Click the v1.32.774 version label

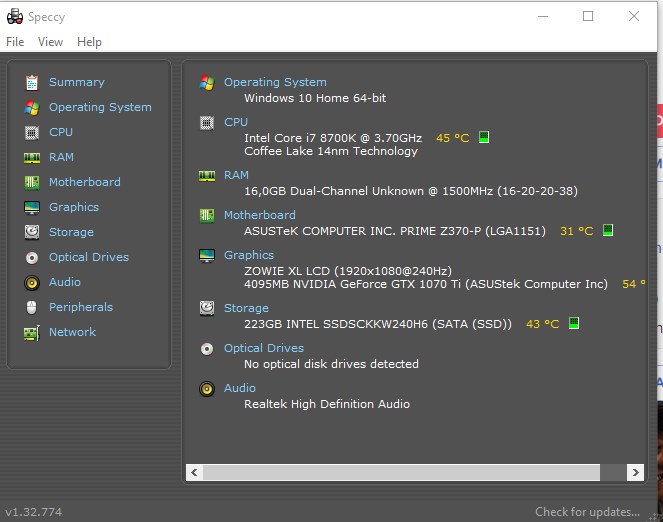(x=33, y=512)
